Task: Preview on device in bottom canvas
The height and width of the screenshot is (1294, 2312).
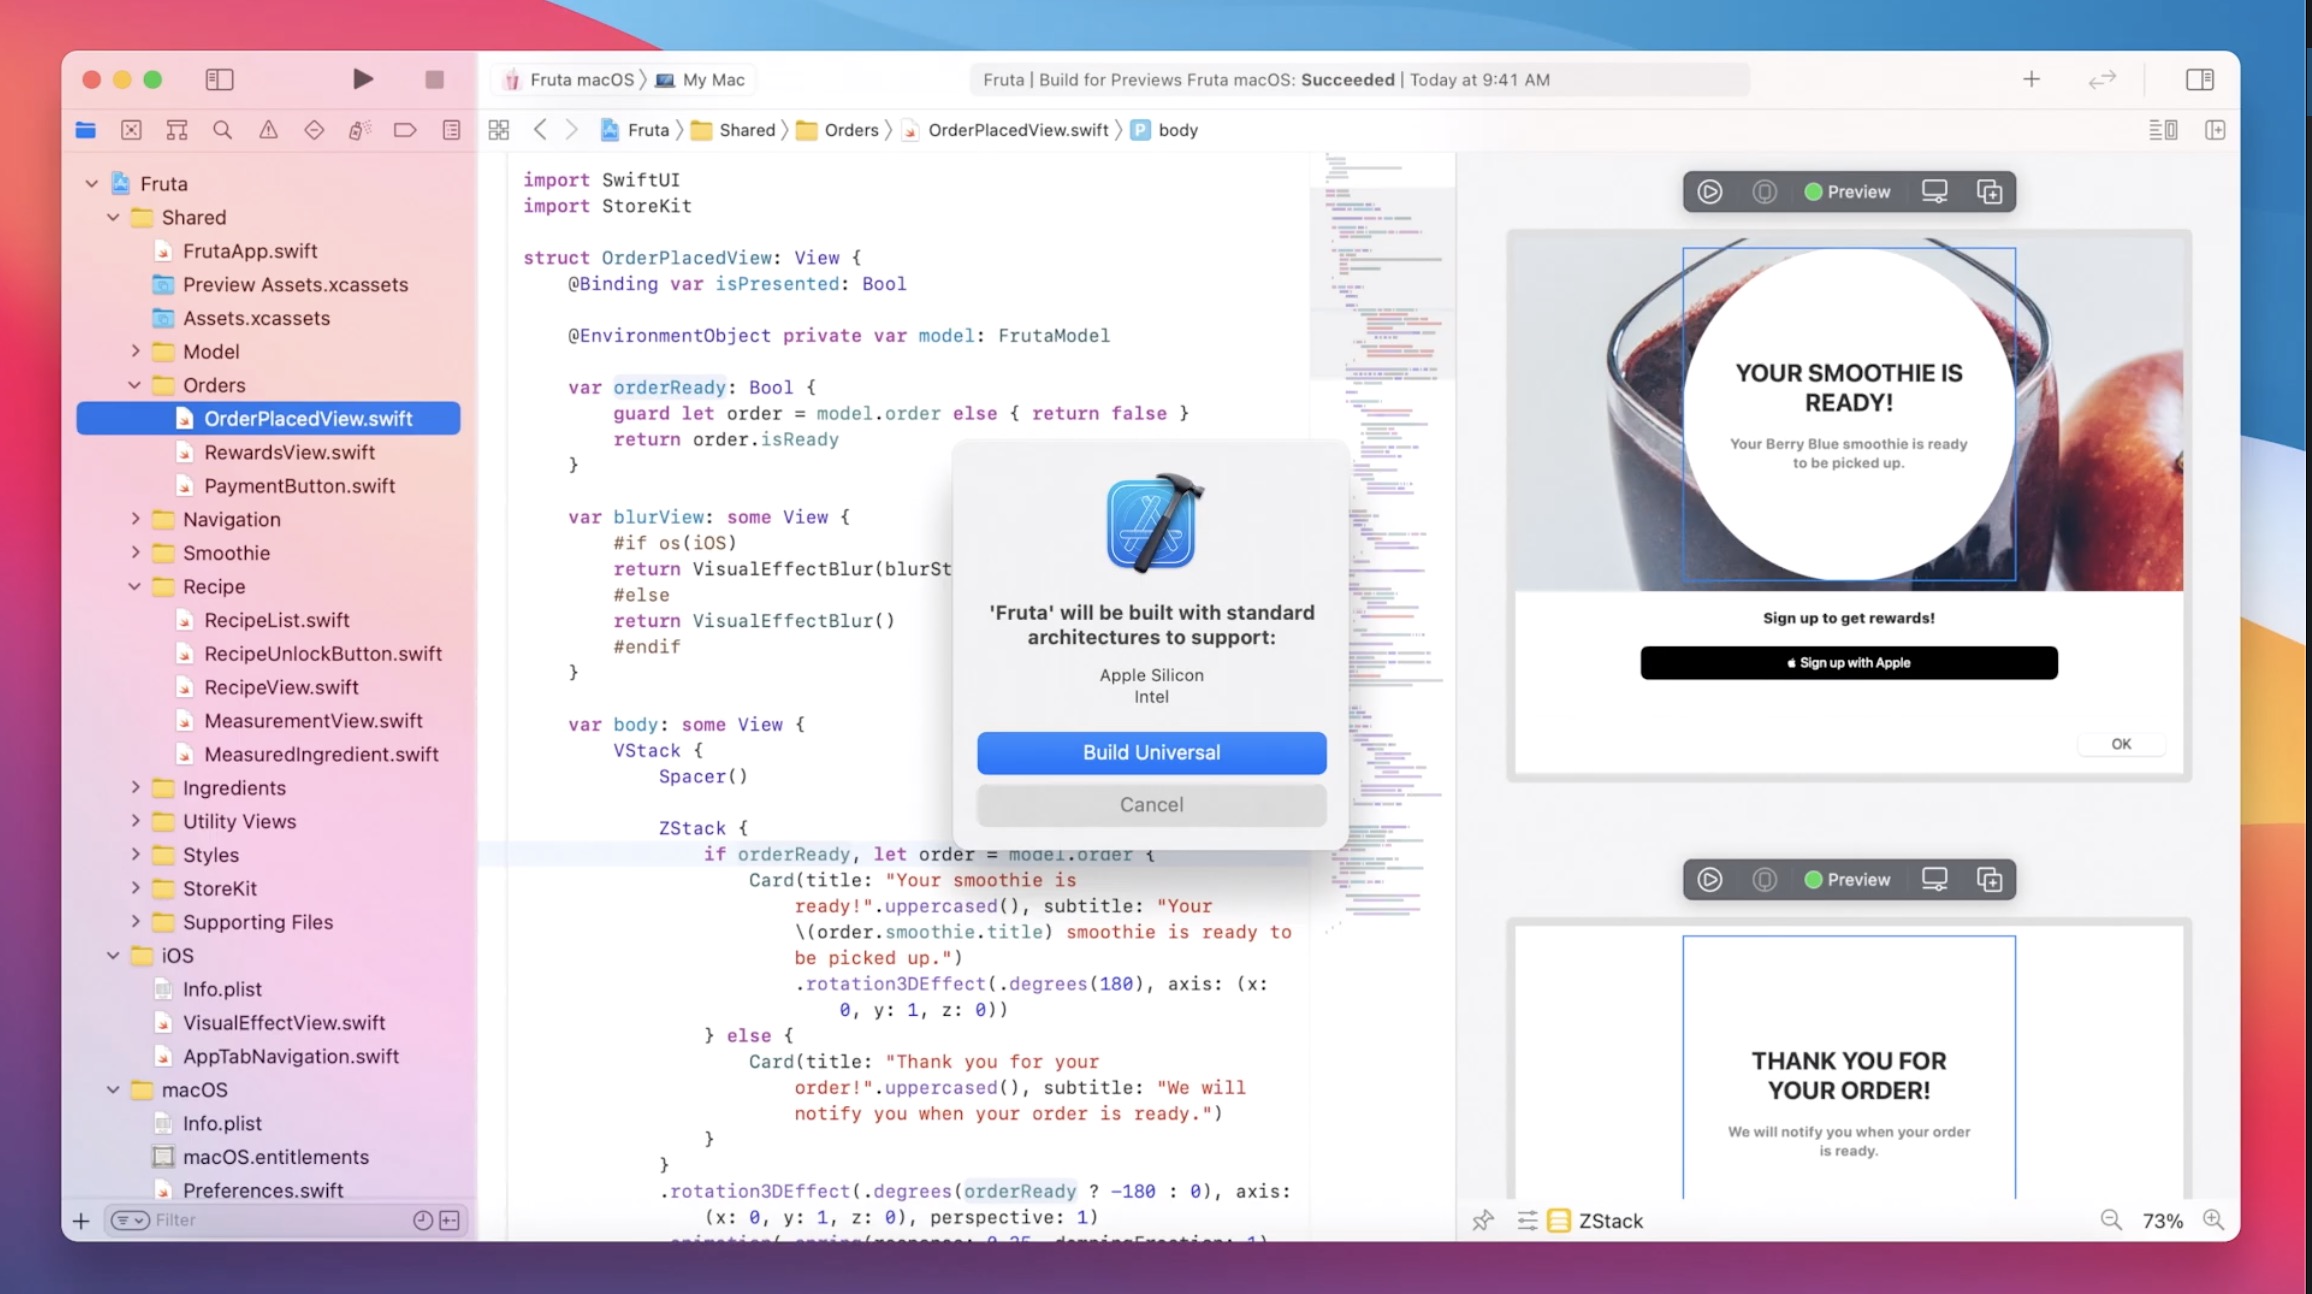Action: 1934,880
